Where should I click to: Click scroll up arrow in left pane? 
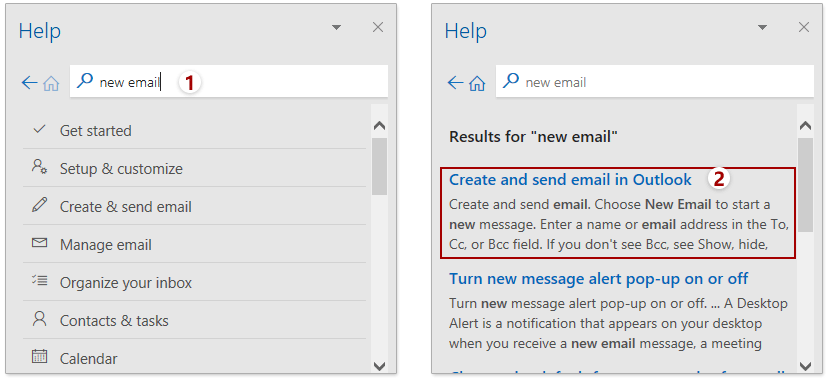pos(379,126)
